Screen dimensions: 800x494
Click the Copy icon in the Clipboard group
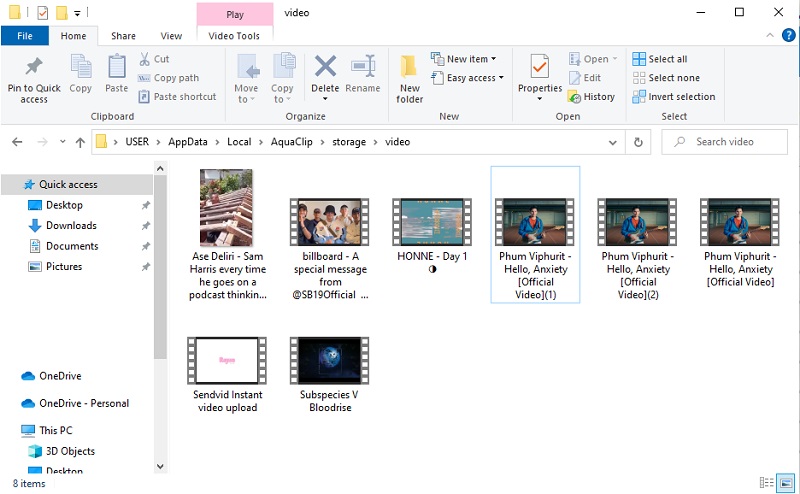coord(81,67)
